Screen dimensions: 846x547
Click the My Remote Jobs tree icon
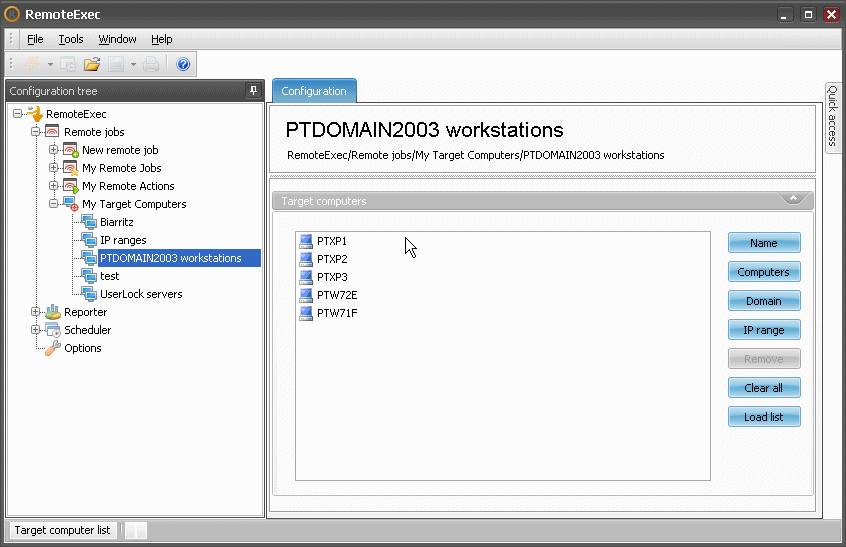[x=71, y=168]
